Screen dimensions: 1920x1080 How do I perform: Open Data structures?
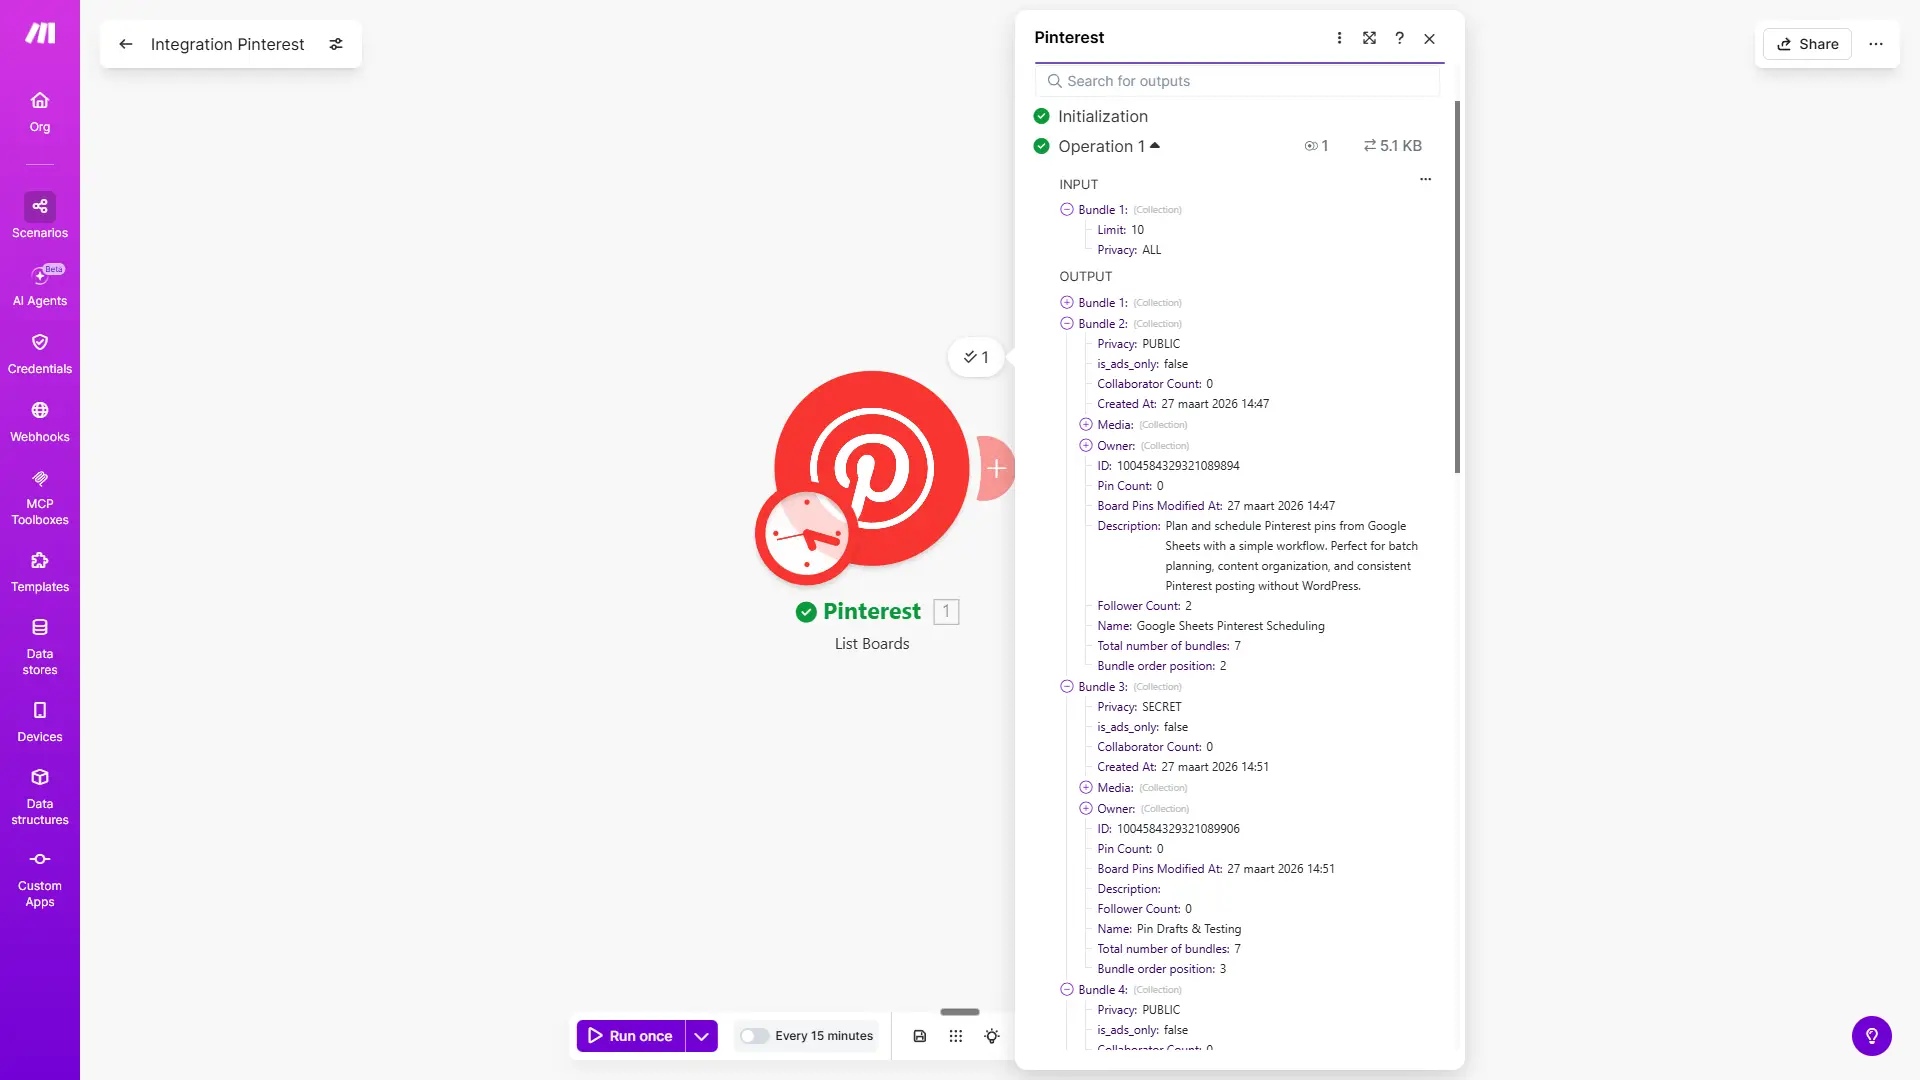(40, 796)
